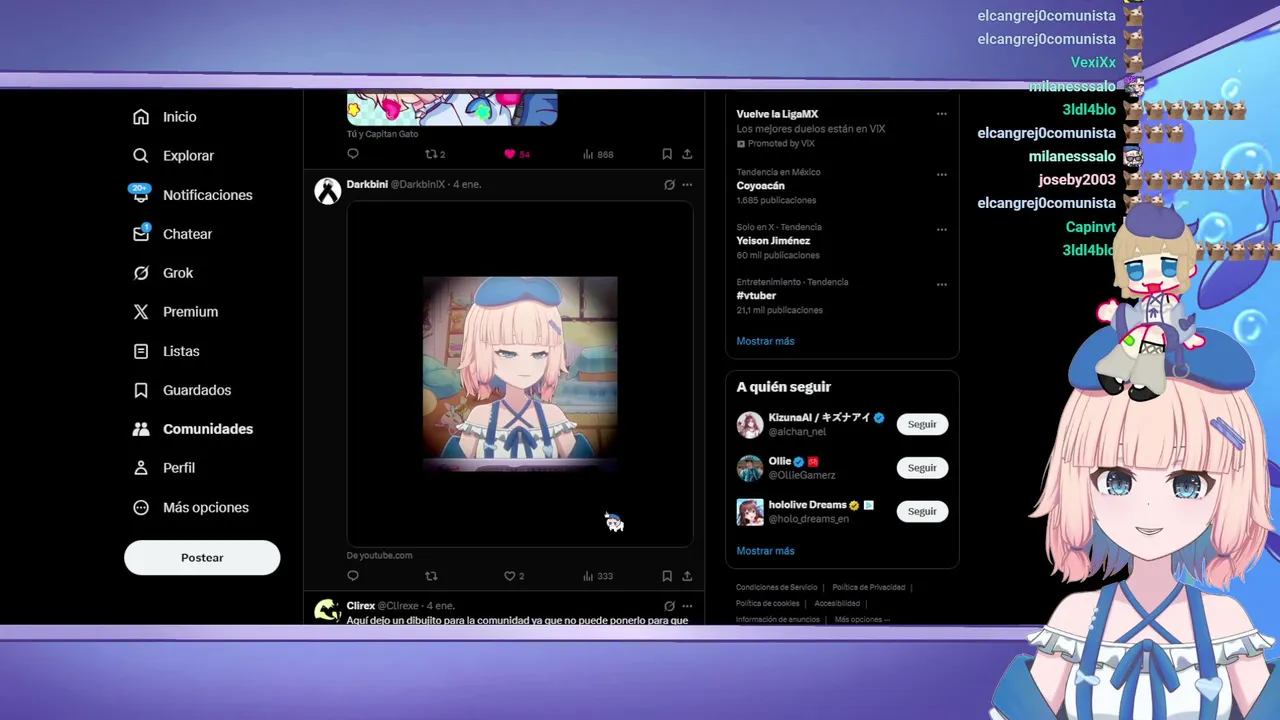Open Comunidades people icon

(141, 429)
